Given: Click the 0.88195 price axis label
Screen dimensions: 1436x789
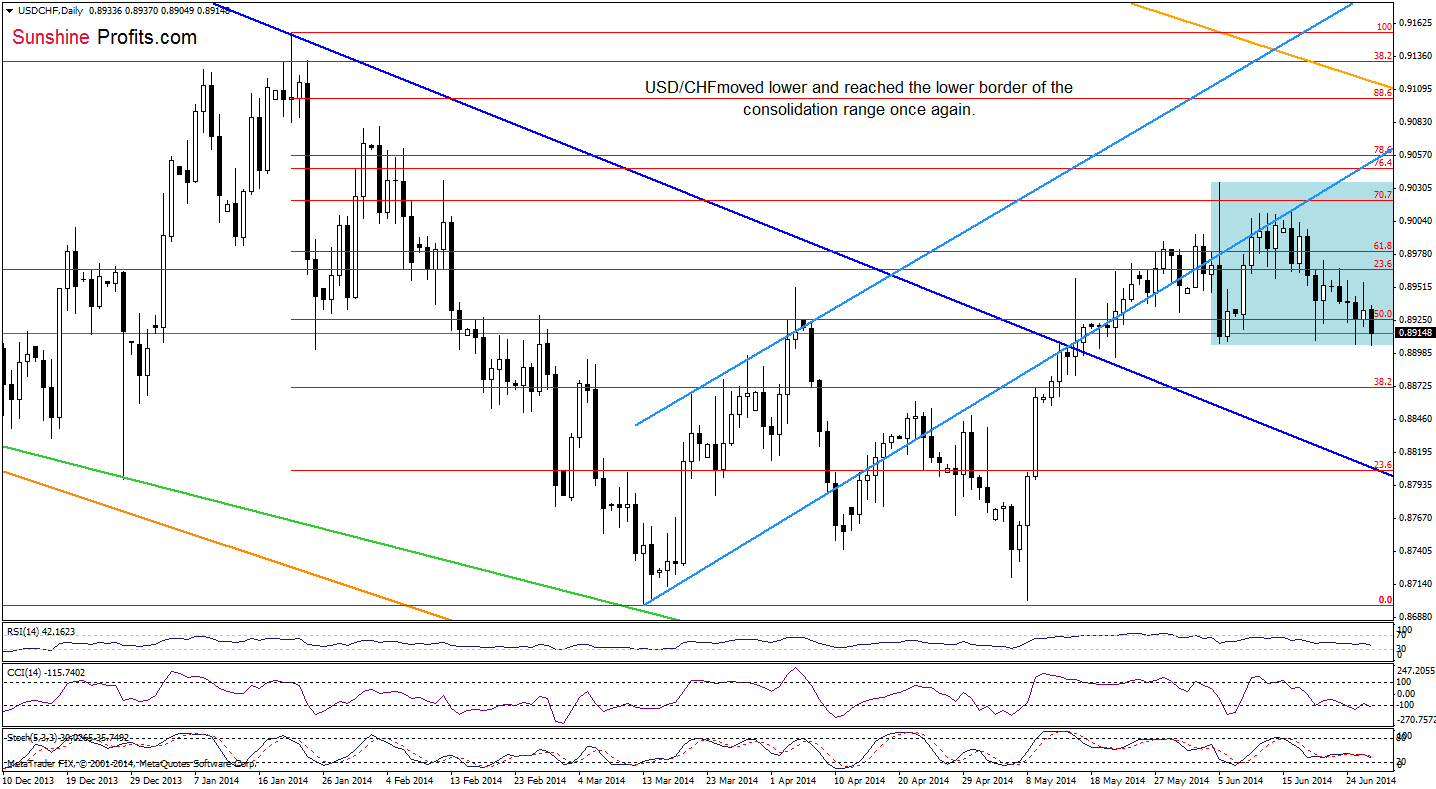Looking at the screenshot, I should pyautogui.click(x=1415, y=452).
